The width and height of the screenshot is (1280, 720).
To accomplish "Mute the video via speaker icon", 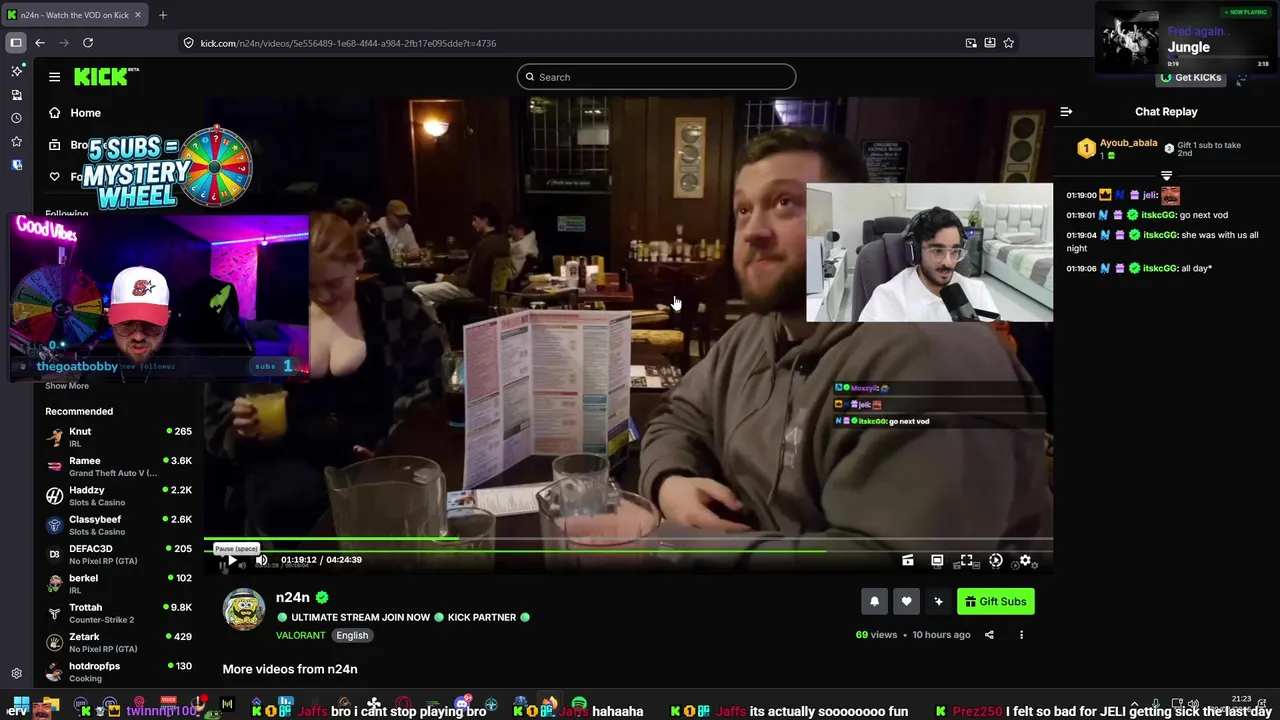I will [x=261, y=560].
